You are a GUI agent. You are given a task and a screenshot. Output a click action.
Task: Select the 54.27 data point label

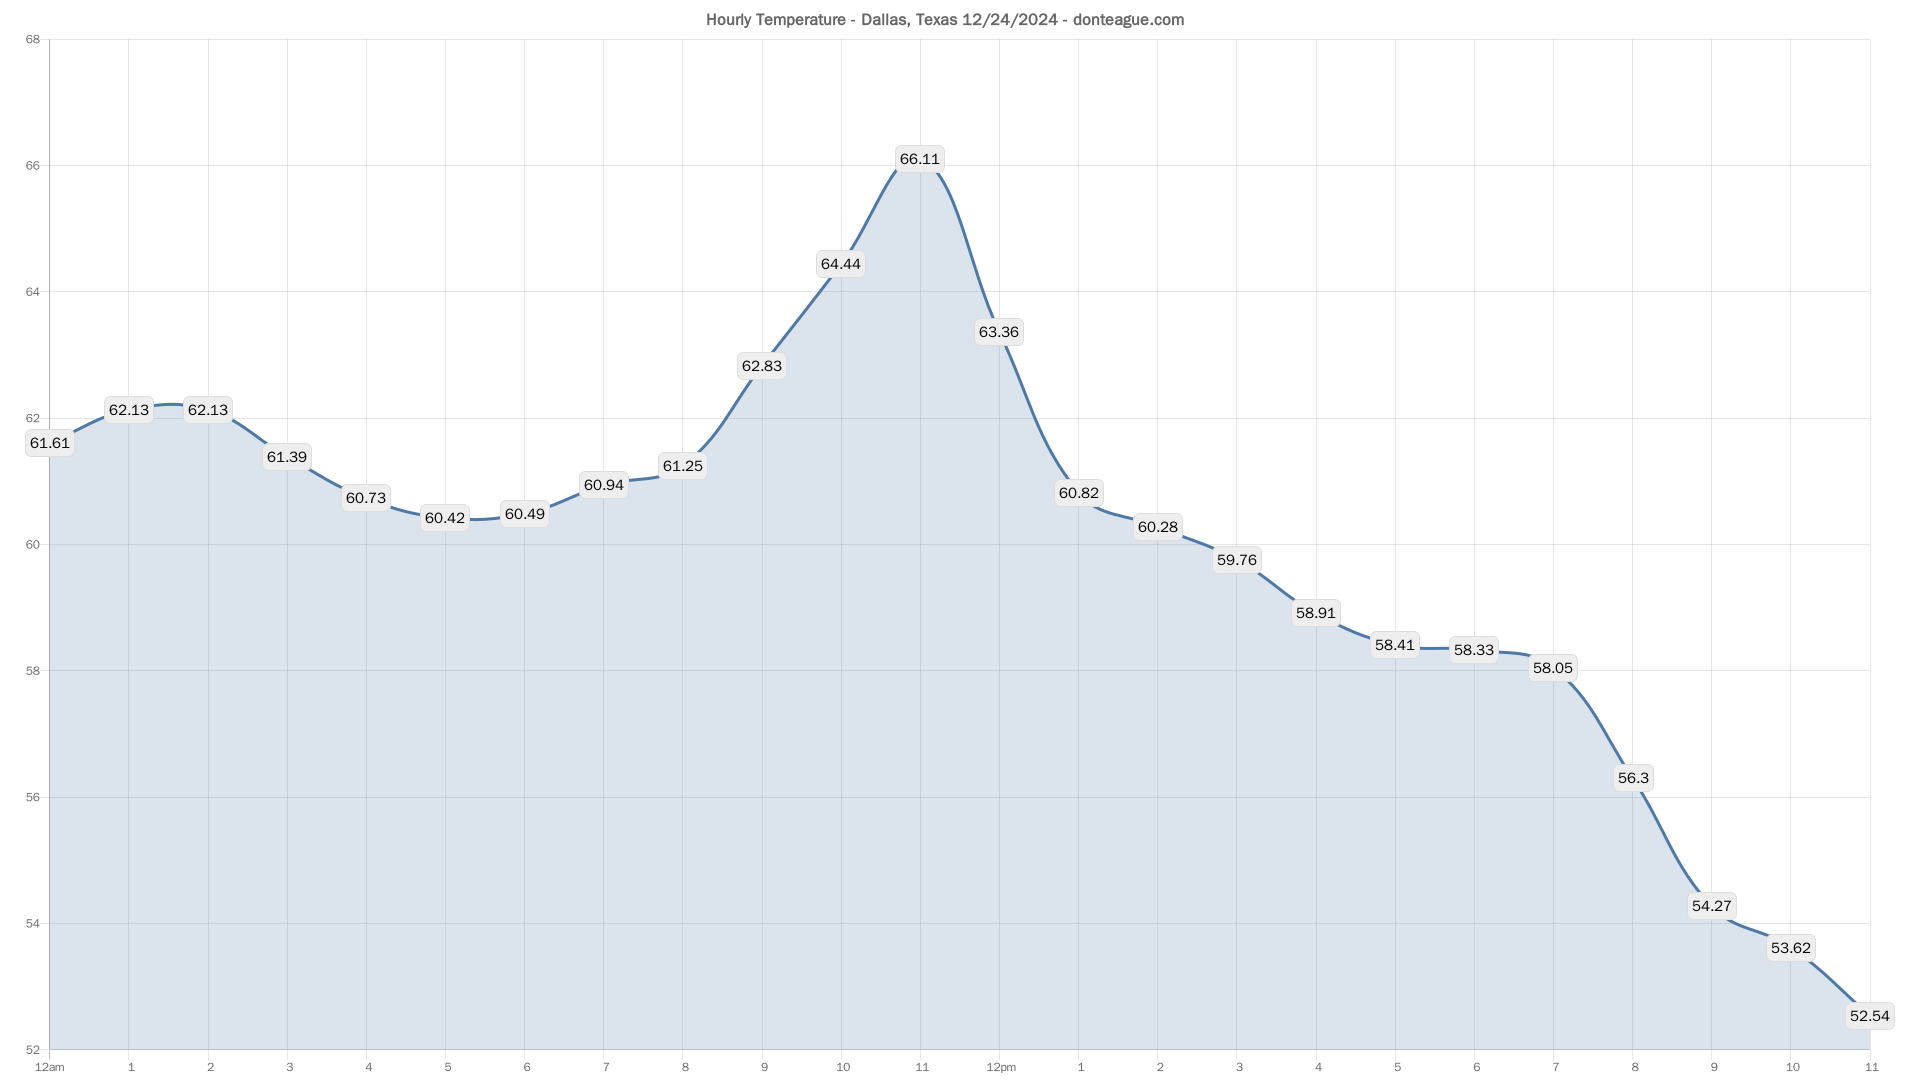tap(1712, 906)
